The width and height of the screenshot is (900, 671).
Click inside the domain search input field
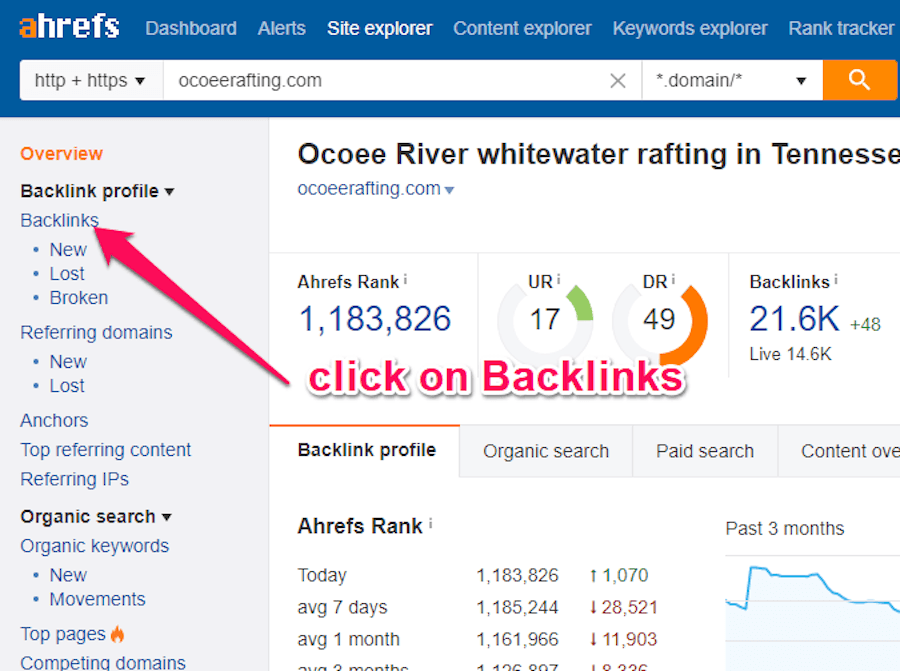coord(300,80)
